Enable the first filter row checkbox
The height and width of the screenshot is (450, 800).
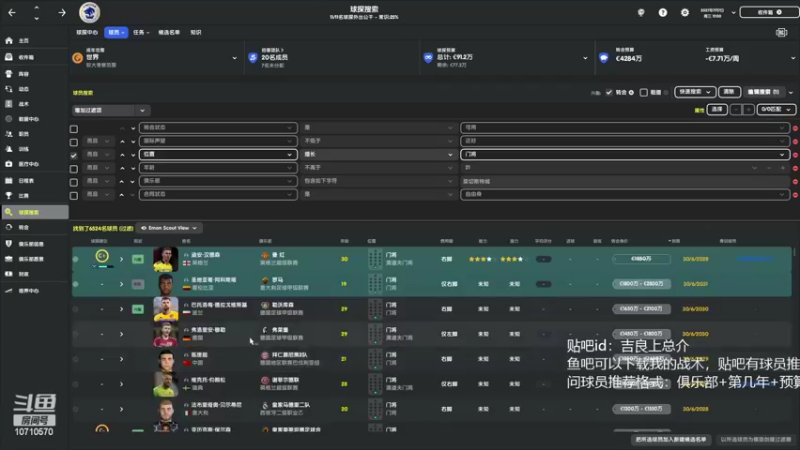(x=74, y=129)
